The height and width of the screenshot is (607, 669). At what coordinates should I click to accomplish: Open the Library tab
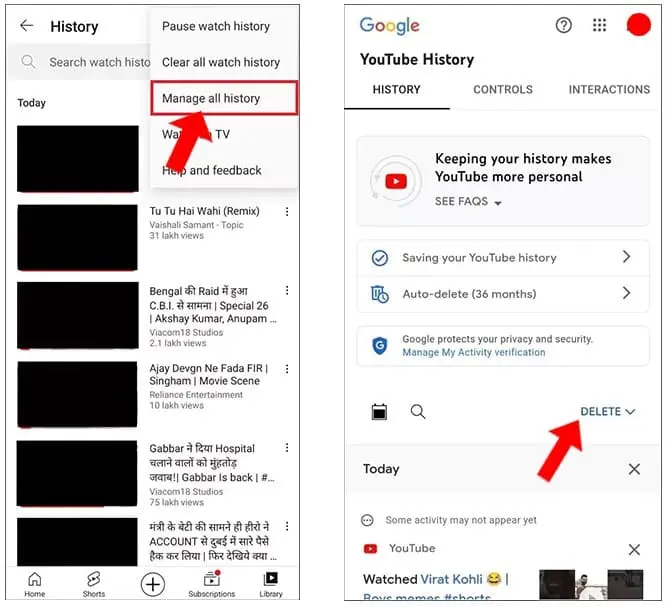click(x=271, y=584)
